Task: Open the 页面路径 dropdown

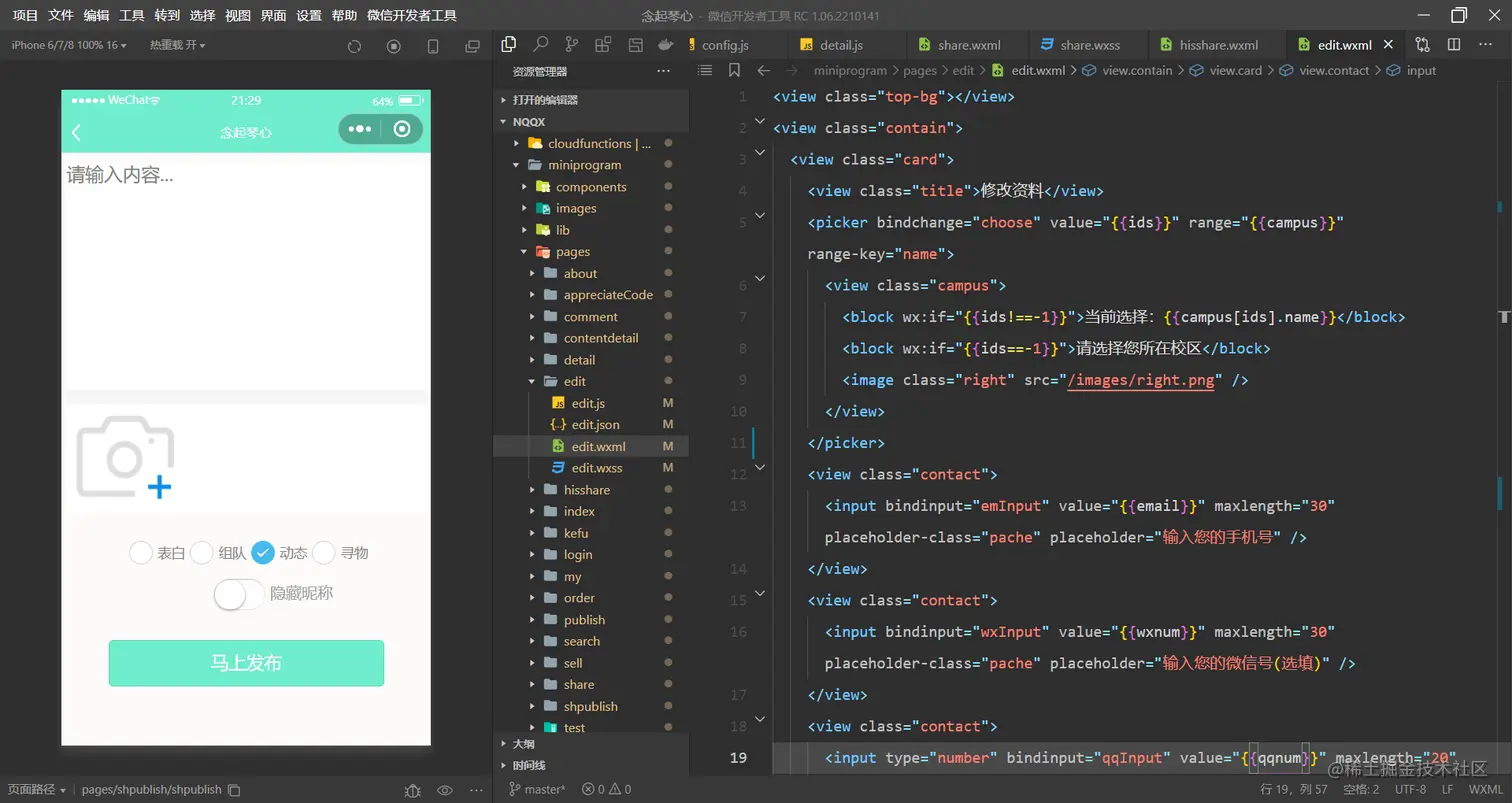Action: pos(37,789)
